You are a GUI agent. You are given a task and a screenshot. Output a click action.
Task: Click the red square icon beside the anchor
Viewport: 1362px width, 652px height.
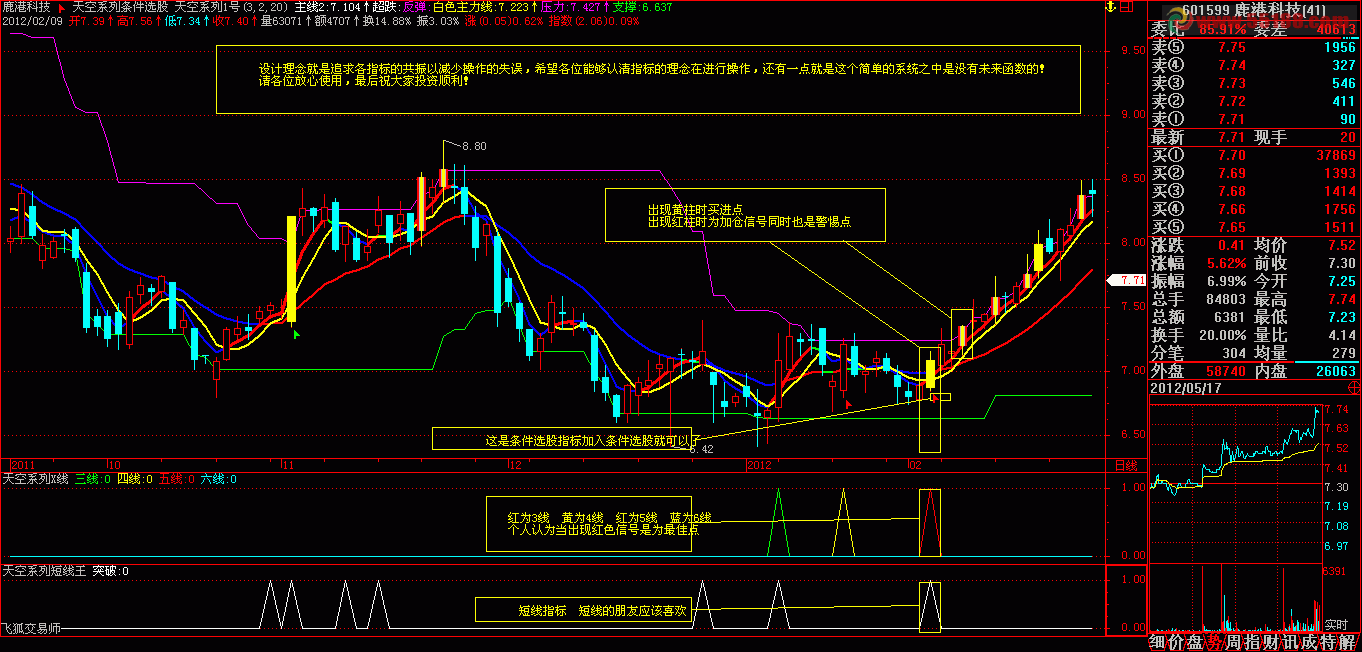click(1128, 7)
